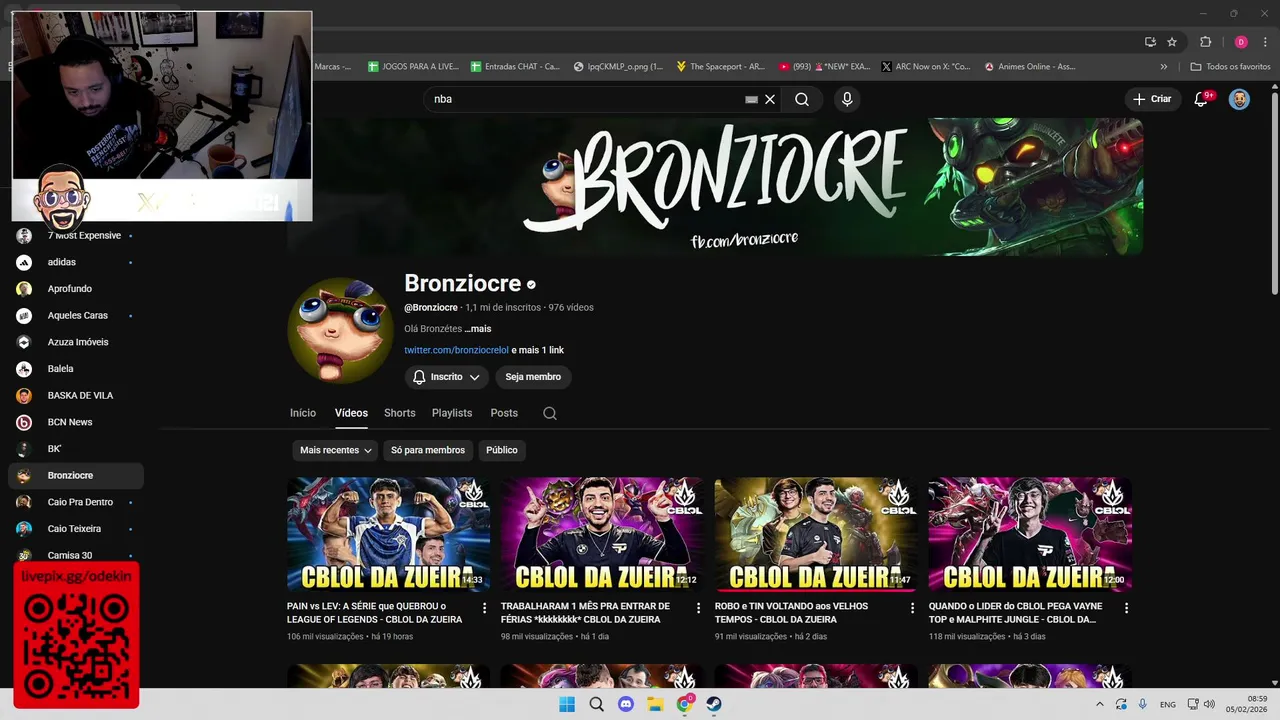Bookmark this page with the star icon

point(1172,42)
